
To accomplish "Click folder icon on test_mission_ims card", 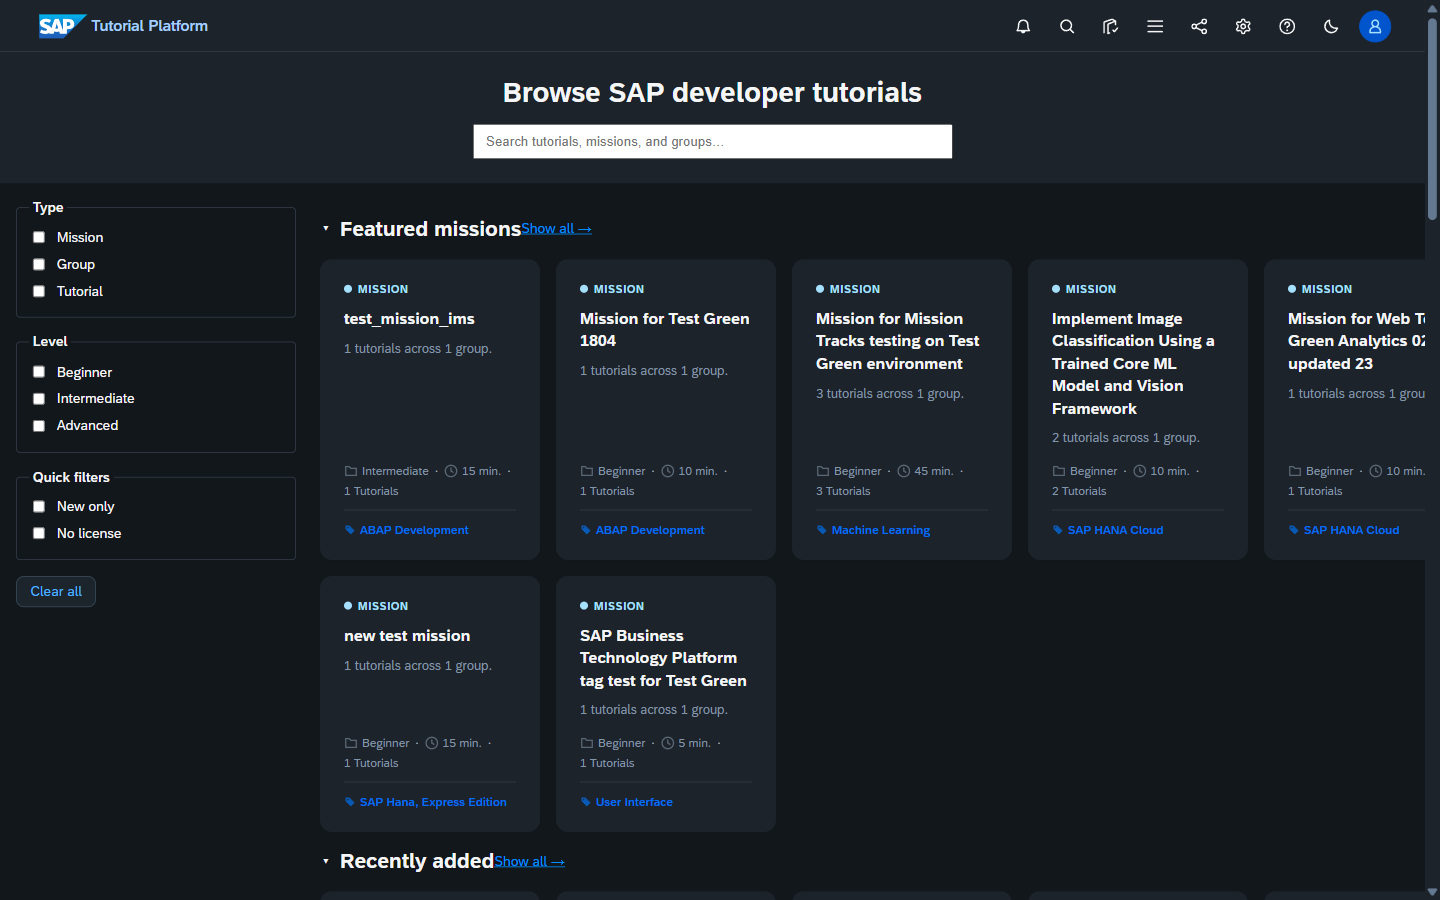I will [351, 471].
